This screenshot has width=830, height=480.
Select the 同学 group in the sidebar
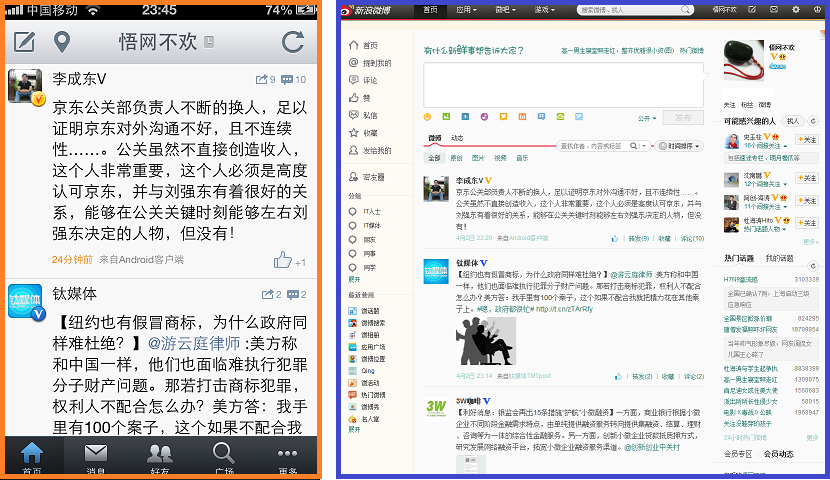tap(363, 268)
